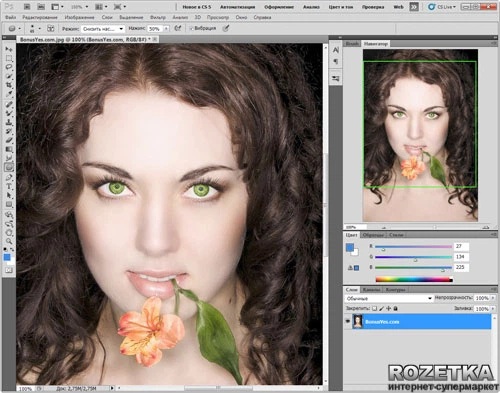
Task: Toggle airbrush mode in options bar
Action: (178, 29)
